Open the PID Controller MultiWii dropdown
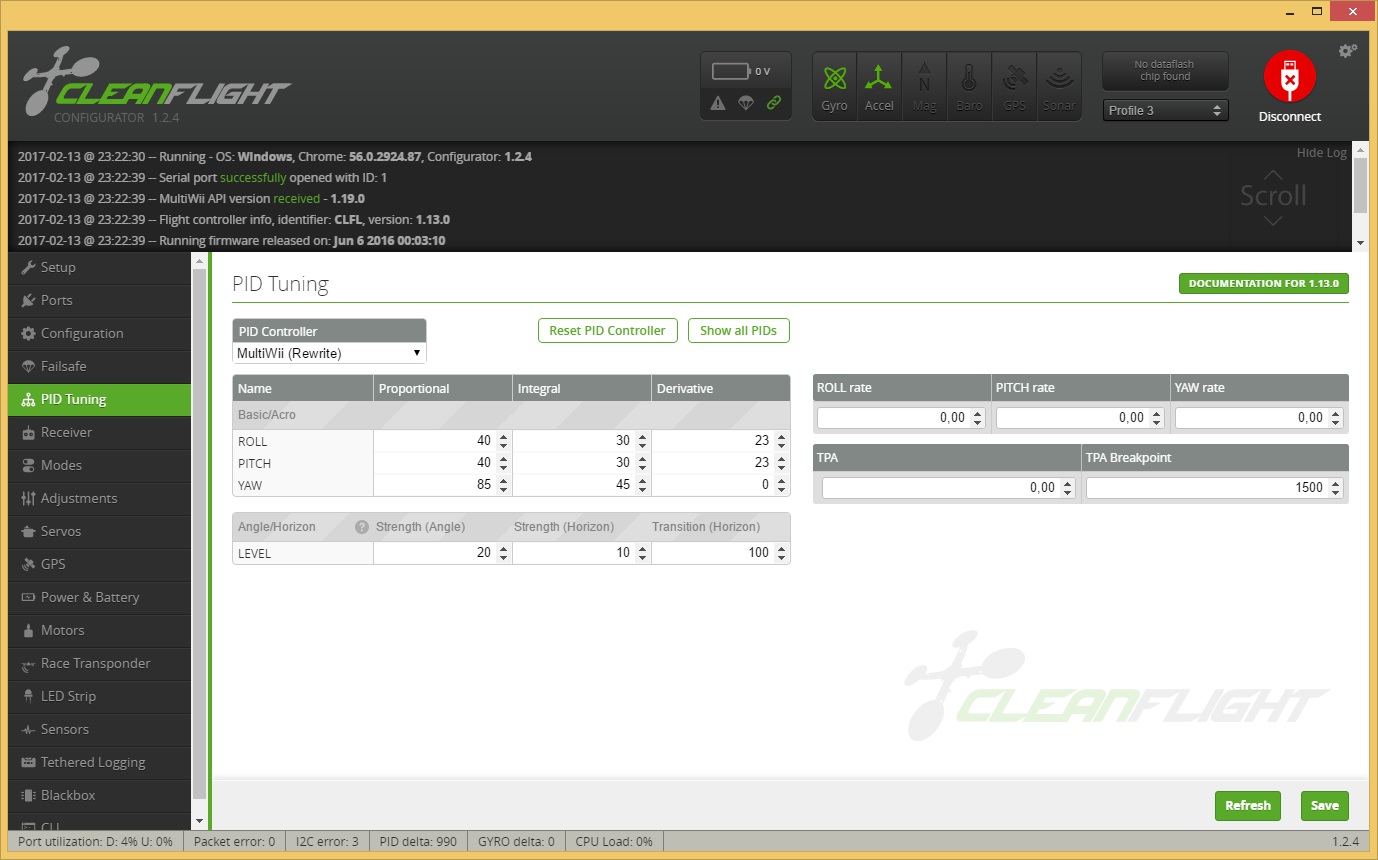Viewport: 1378px width, 860px height. [329, 354]
